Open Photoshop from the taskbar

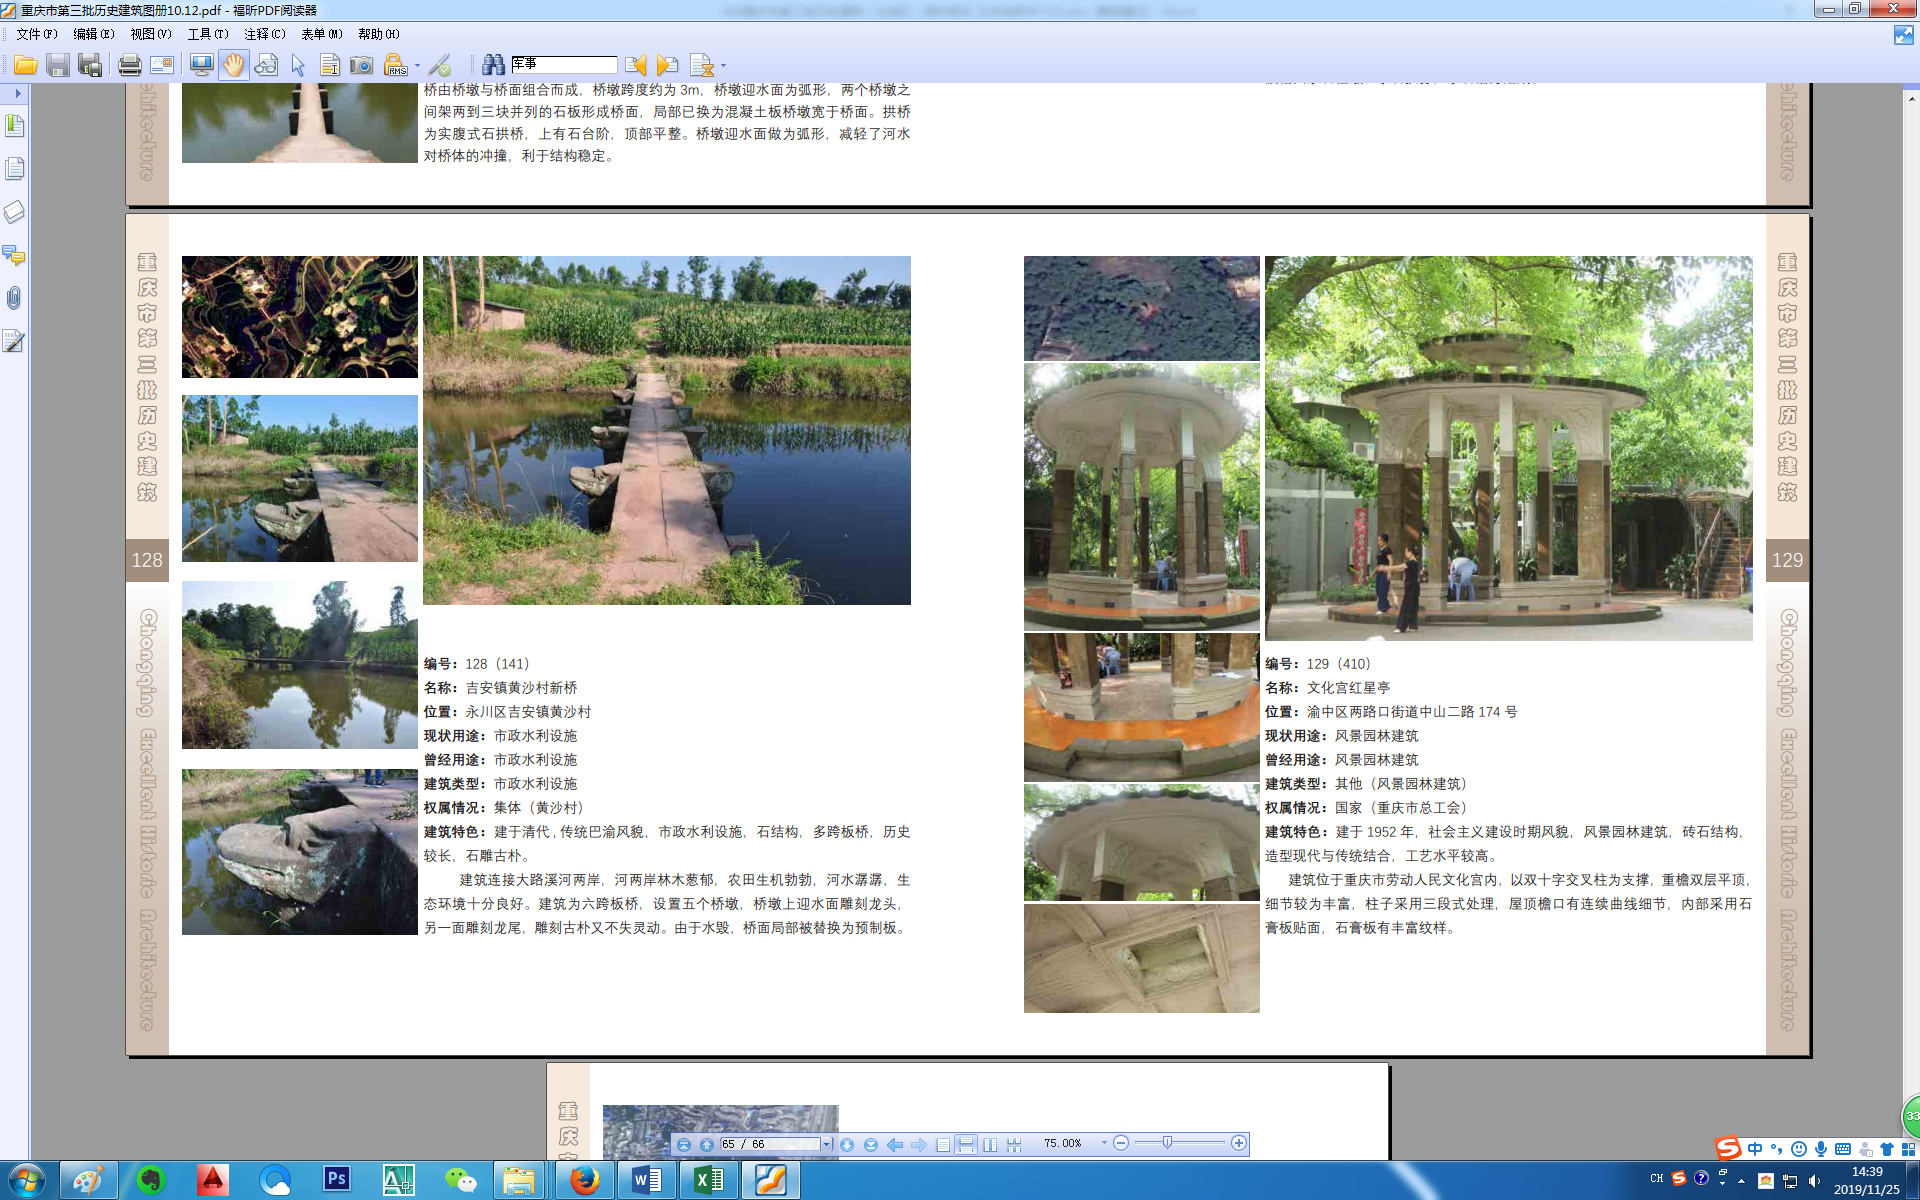pyautogui.click(x=337, y=1180)
